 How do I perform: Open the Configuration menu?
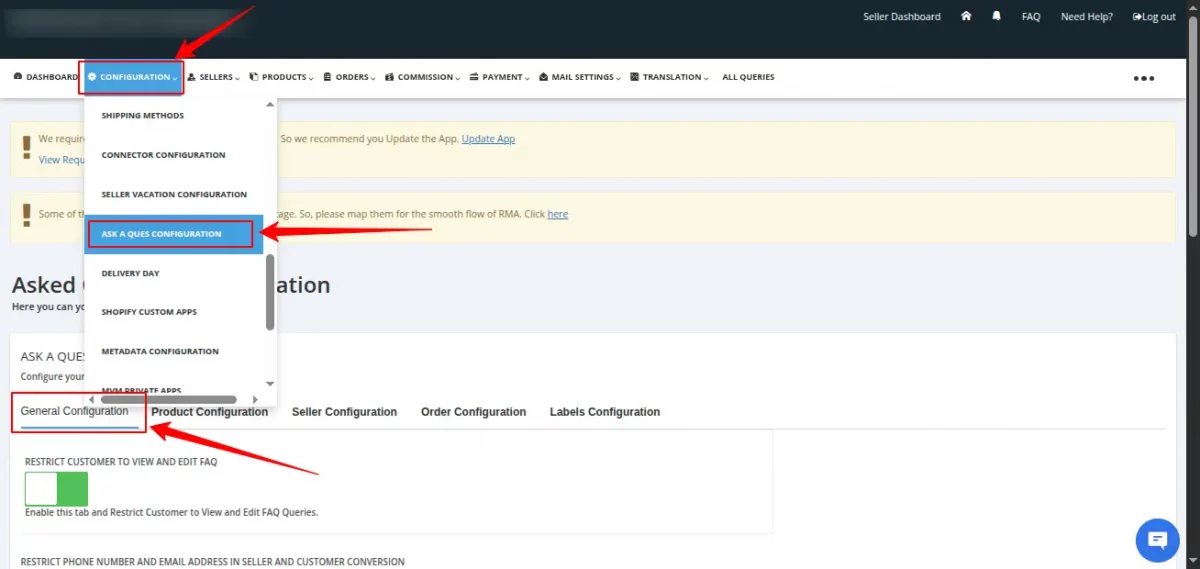pos(132,77)
